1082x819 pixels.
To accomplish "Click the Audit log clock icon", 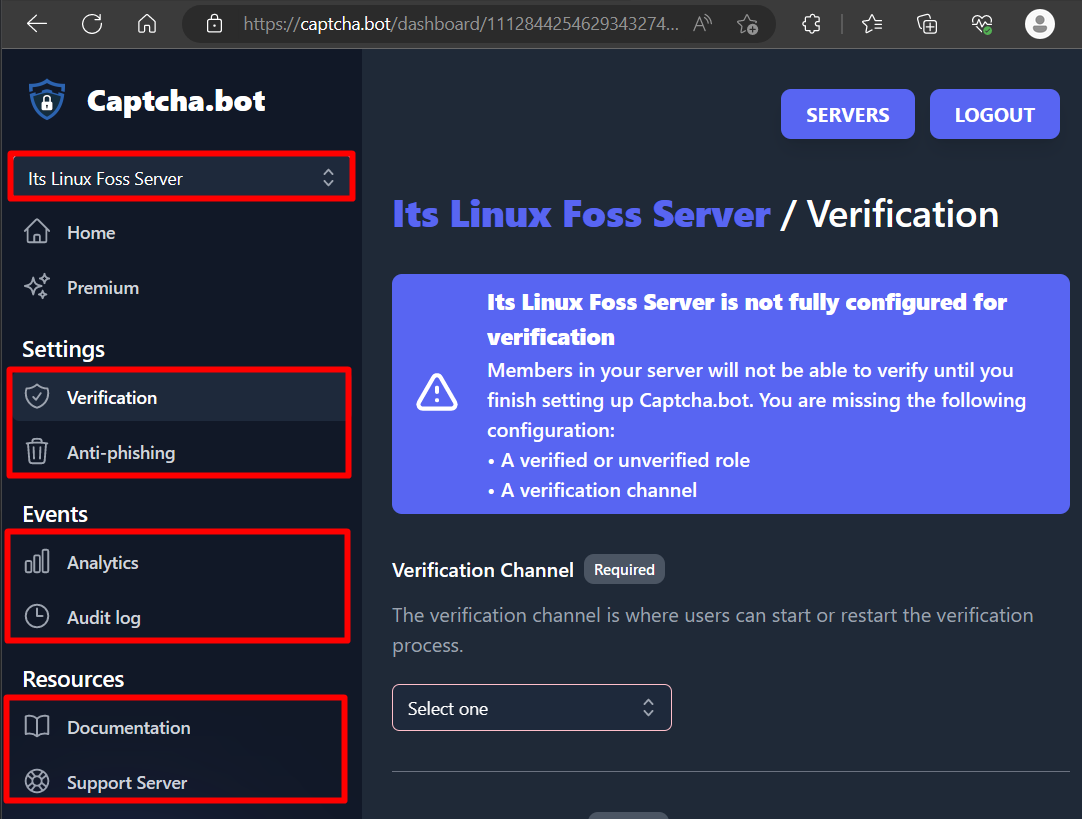I will 37,616.
